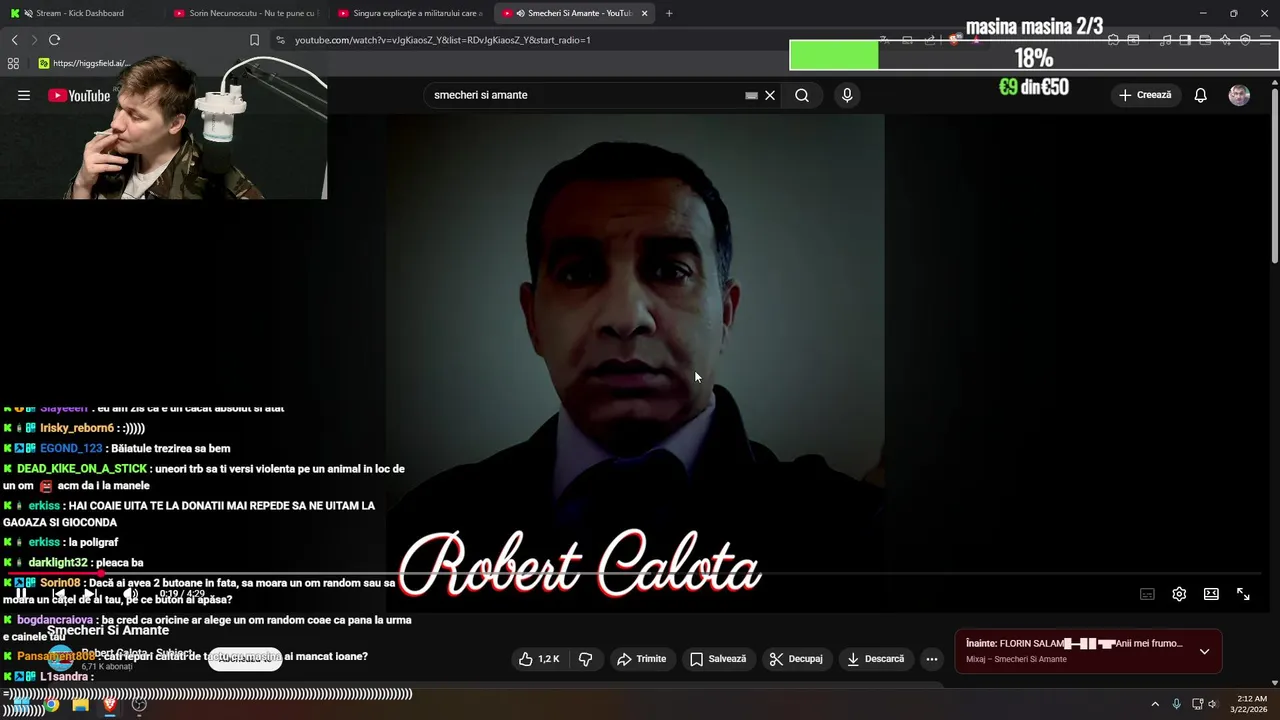Dislike the video
This screenshot has height=720, width=1280.
[585, 659]
